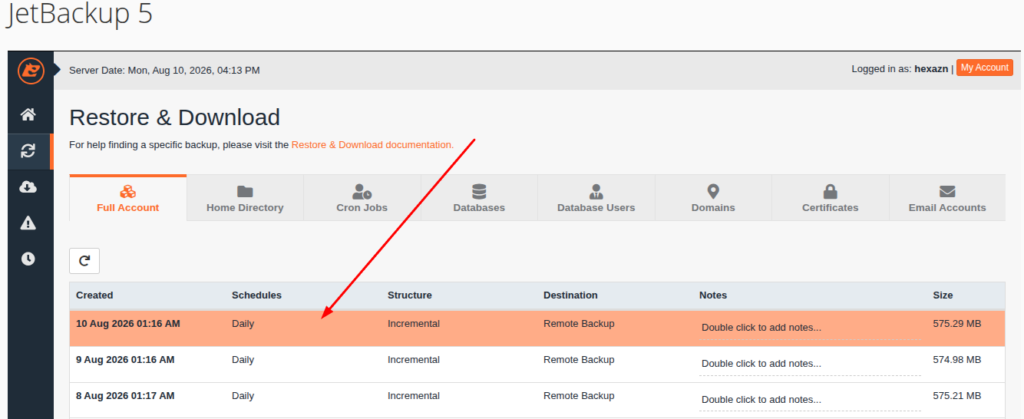
Task: Open the Cron Jobs tab
Action: tap(362, 198)
